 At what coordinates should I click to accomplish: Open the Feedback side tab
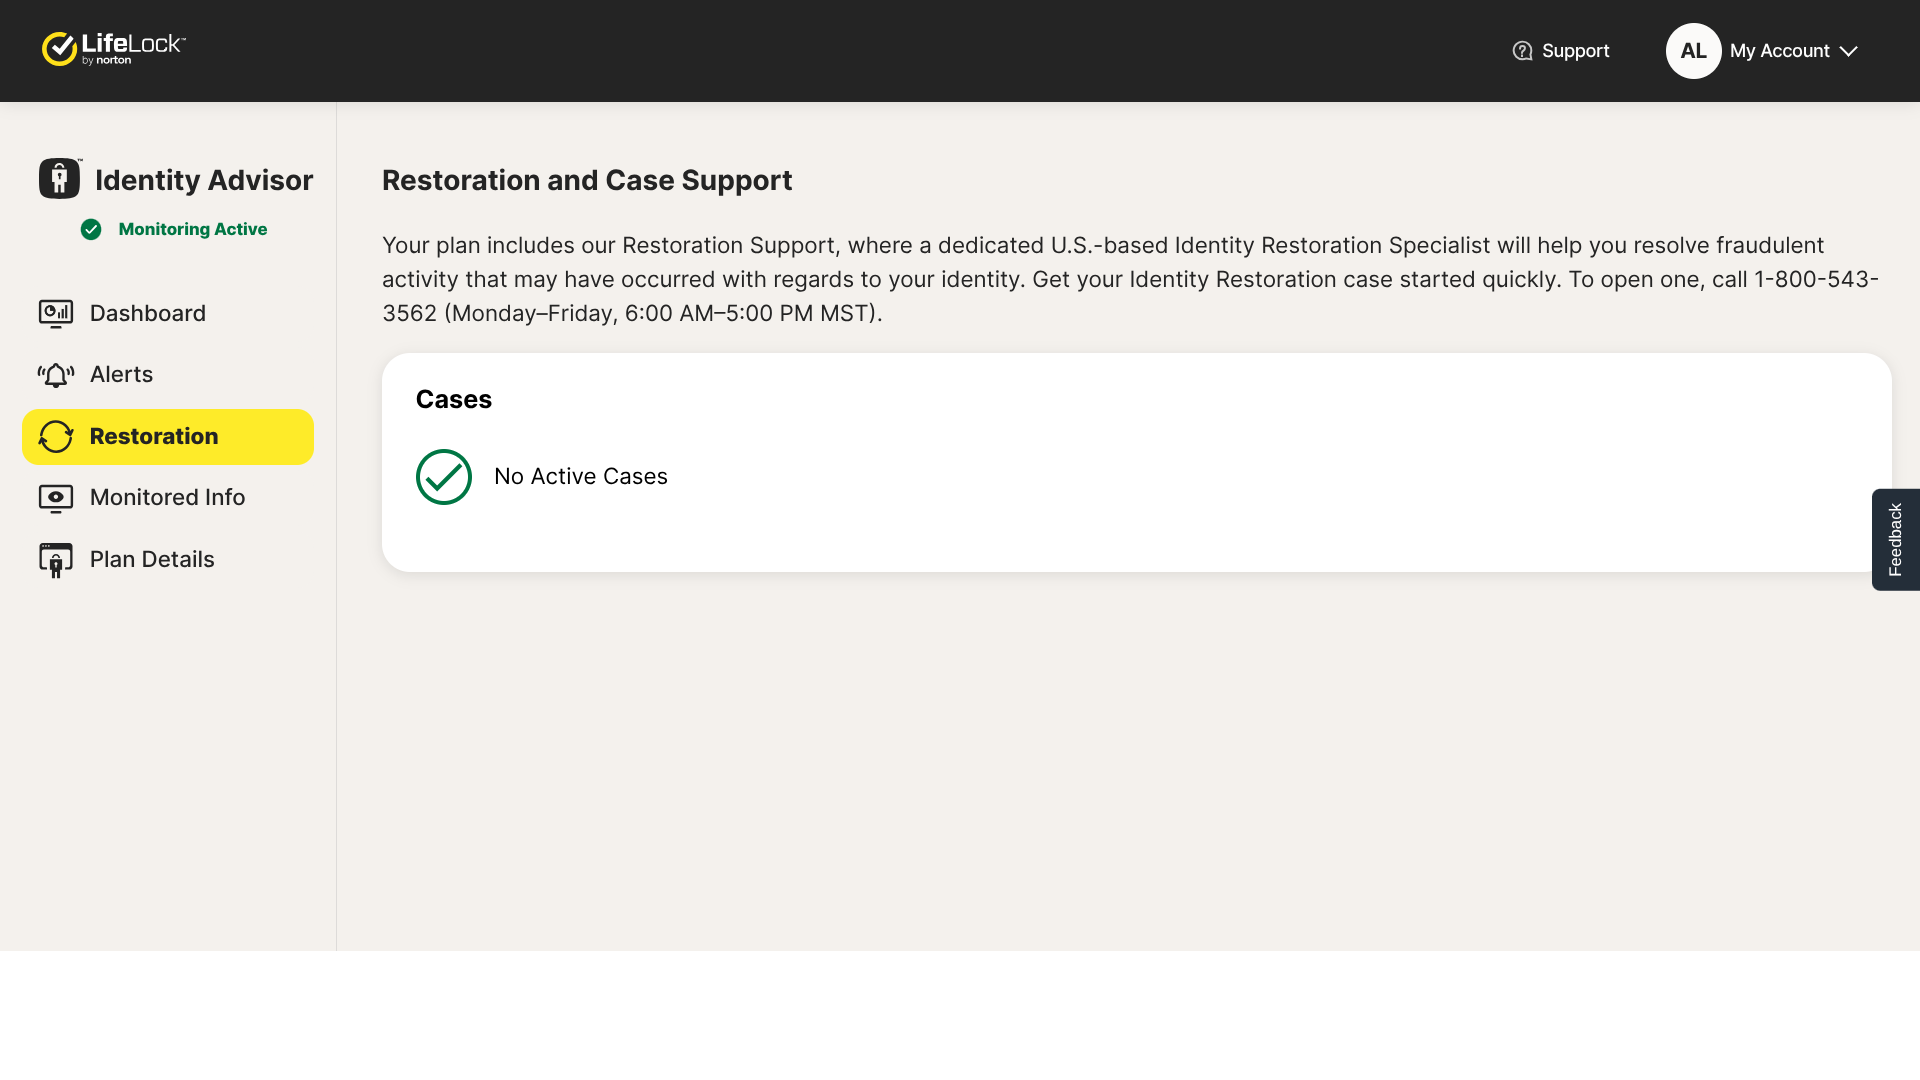1895,540
